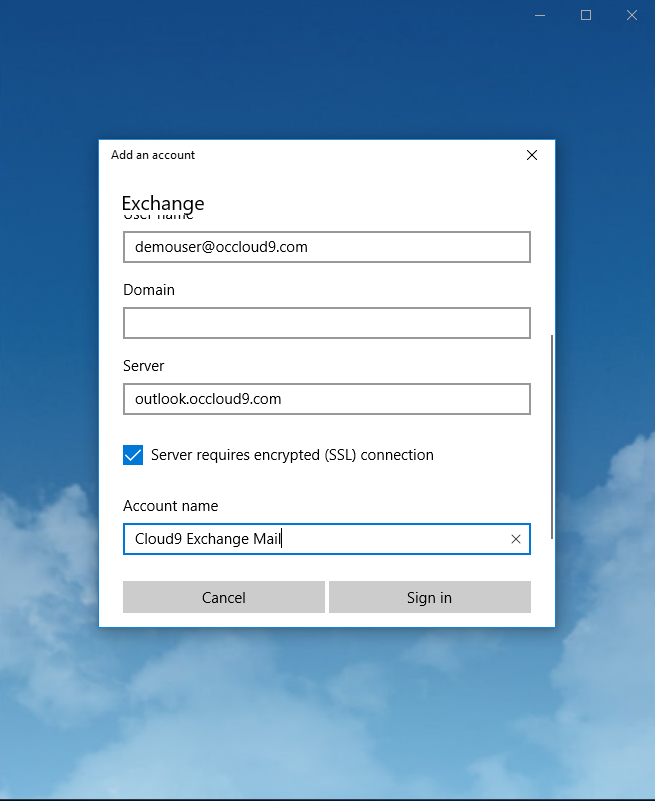Click the Sign in button

430,597
